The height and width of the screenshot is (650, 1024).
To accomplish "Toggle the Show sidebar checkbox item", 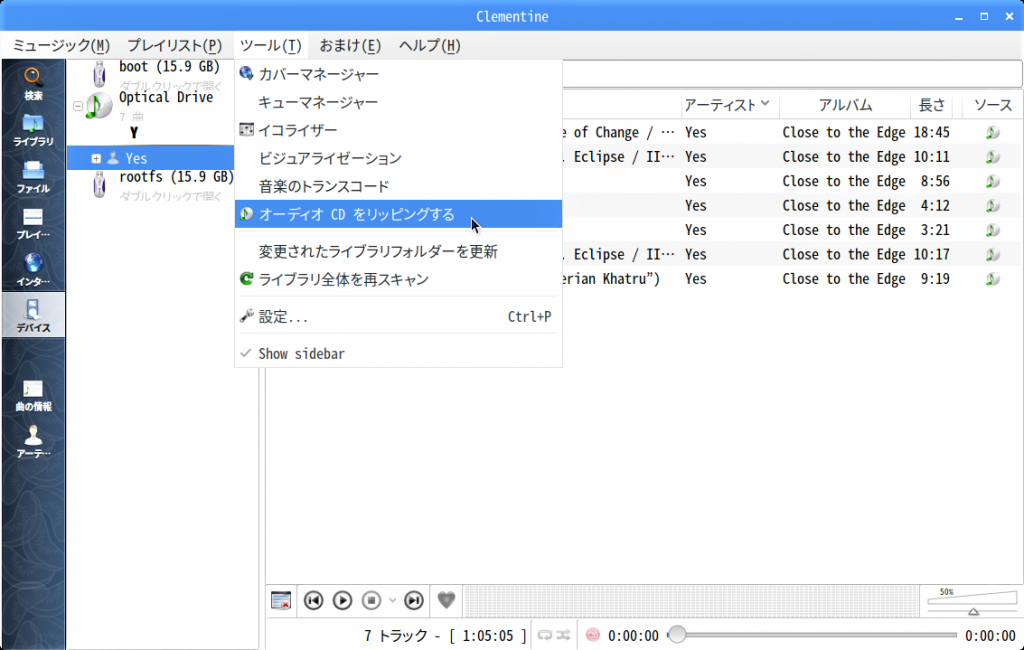I will pos(398,354).
